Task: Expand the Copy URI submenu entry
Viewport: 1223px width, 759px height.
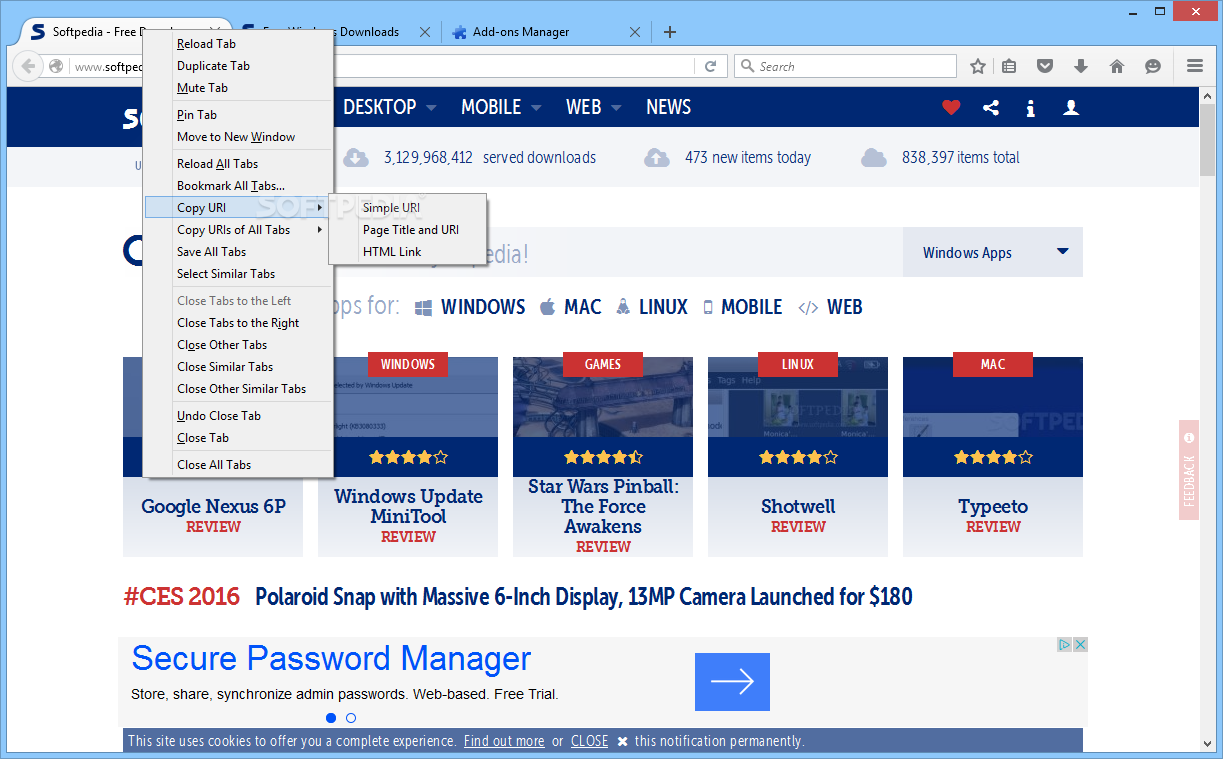Action: coord(238,208)
